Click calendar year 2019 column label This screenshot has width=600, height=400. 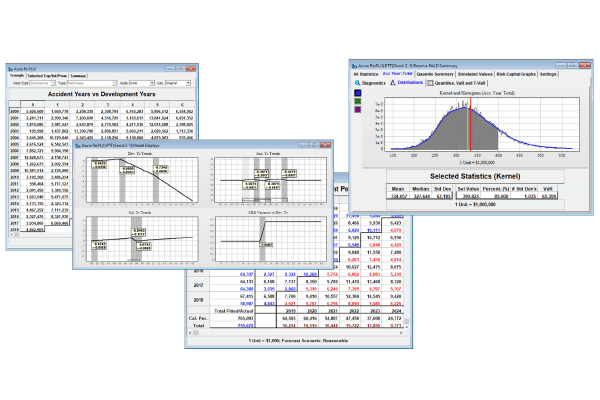291,311
